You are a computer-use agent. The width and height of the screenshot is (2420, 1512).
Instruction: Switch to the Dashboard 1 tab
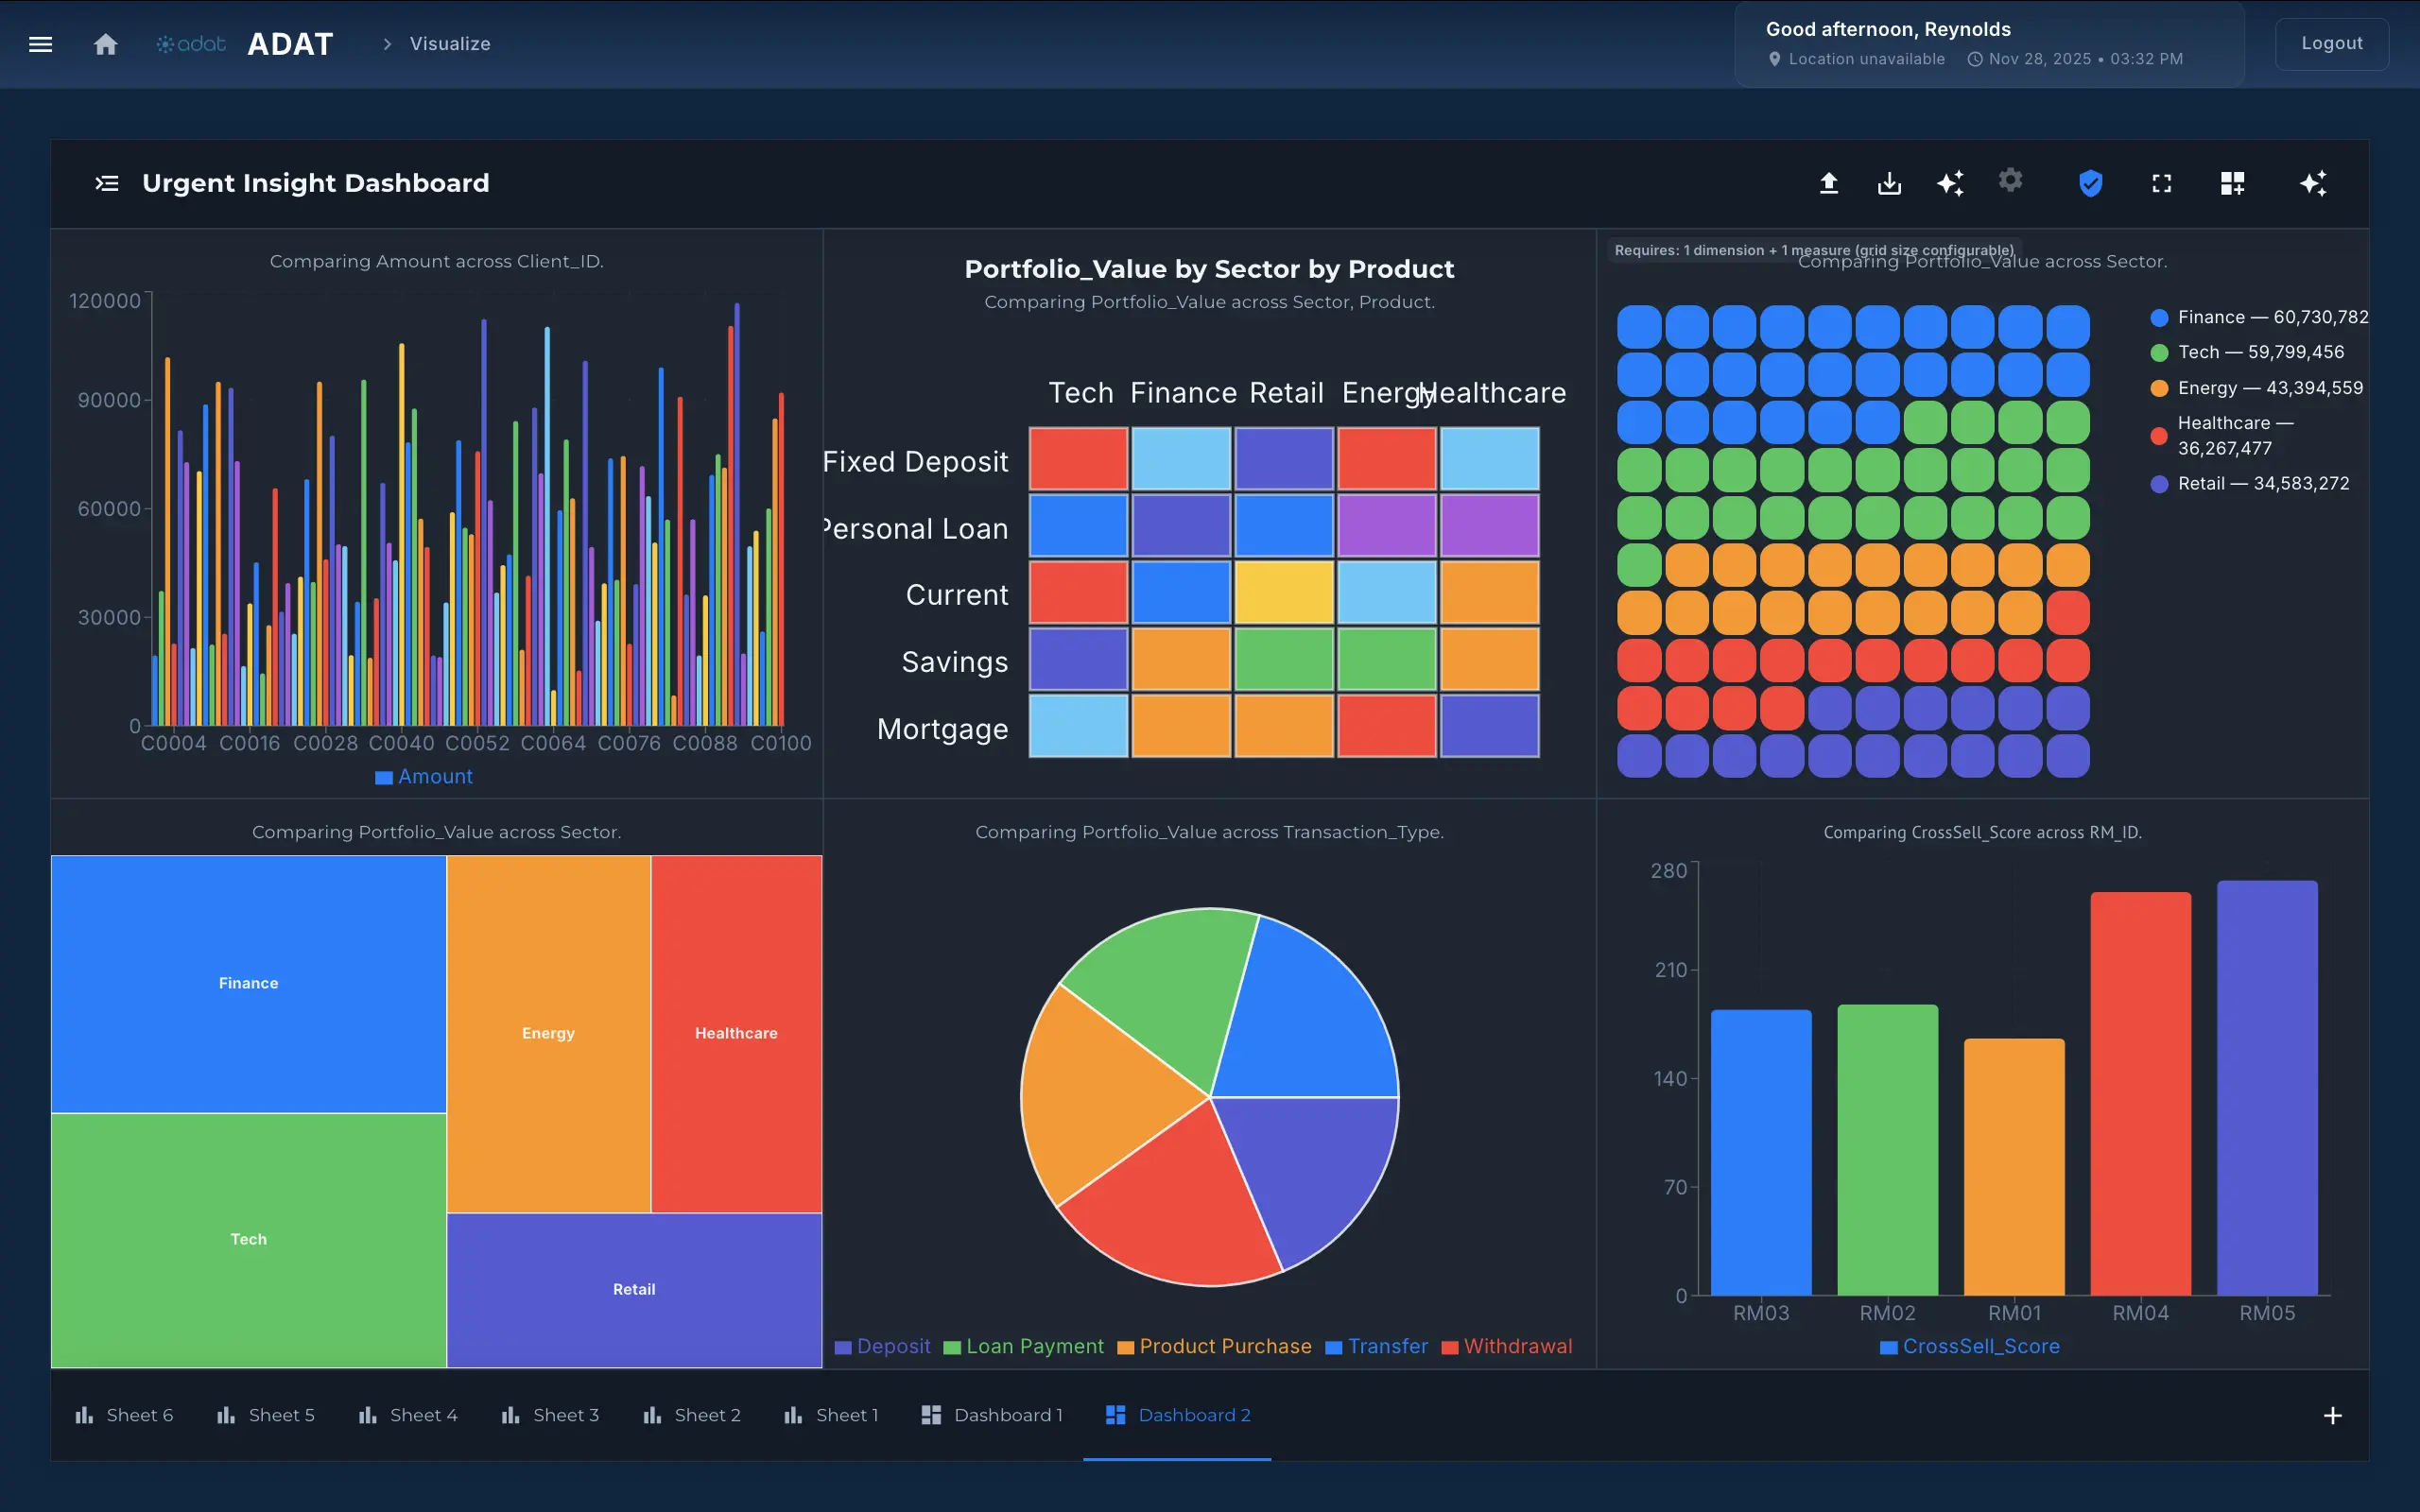tap(1008, 1414)
